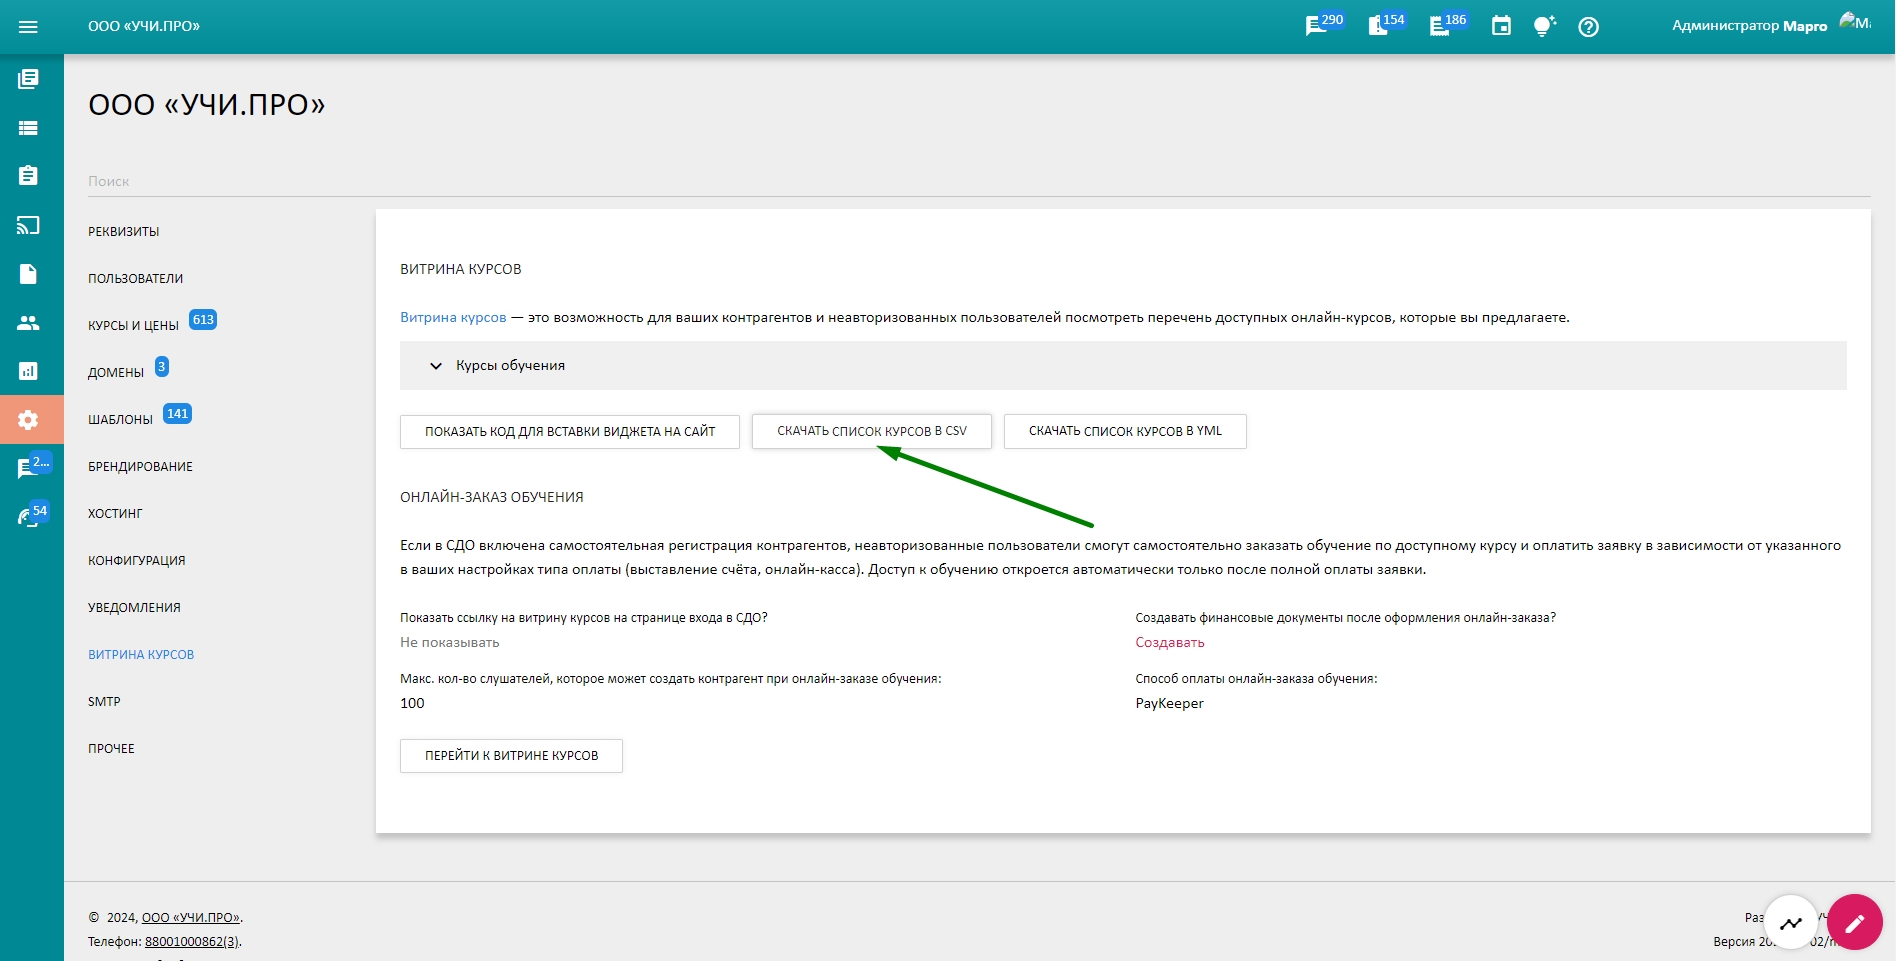1896x961 pixels.
Task: Open the calendar icon in header
Action: (x=1501, y=26)
